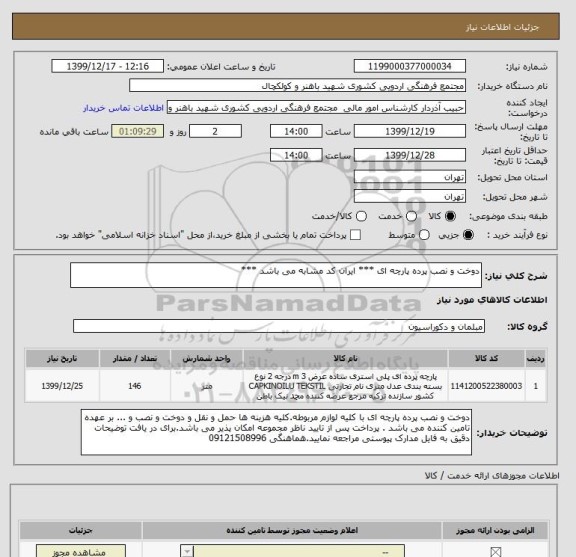
Task: Click the نام کالا column header
Action: [345, 359]
